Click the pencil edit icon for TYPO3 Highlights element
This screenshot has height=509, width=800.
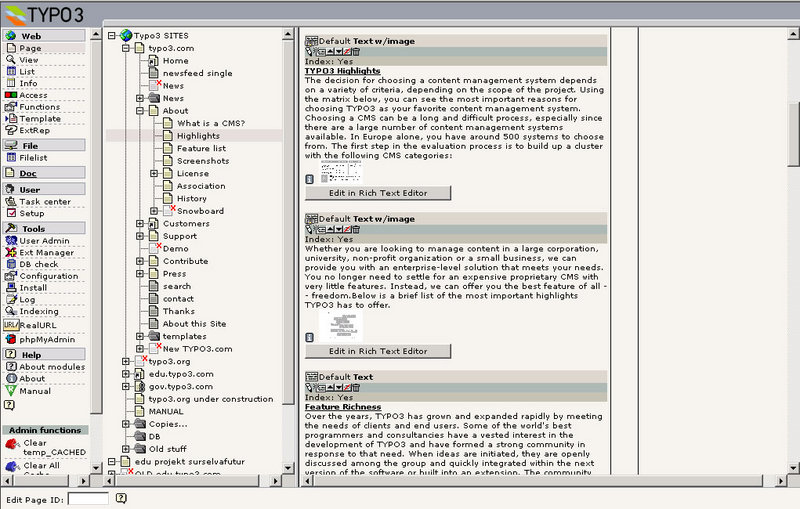pyautogui.click(x=309, y=52)
